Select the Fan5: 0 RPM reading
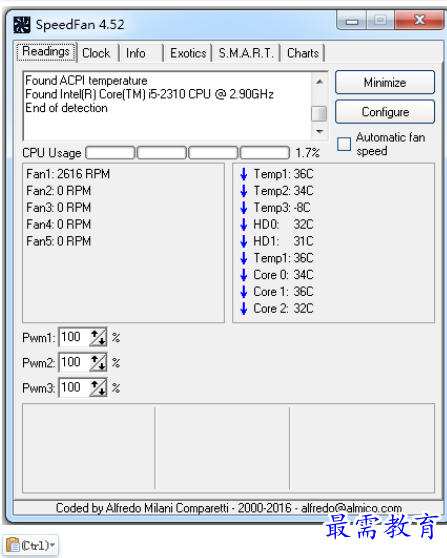447x558 pixels. (59, 241)
